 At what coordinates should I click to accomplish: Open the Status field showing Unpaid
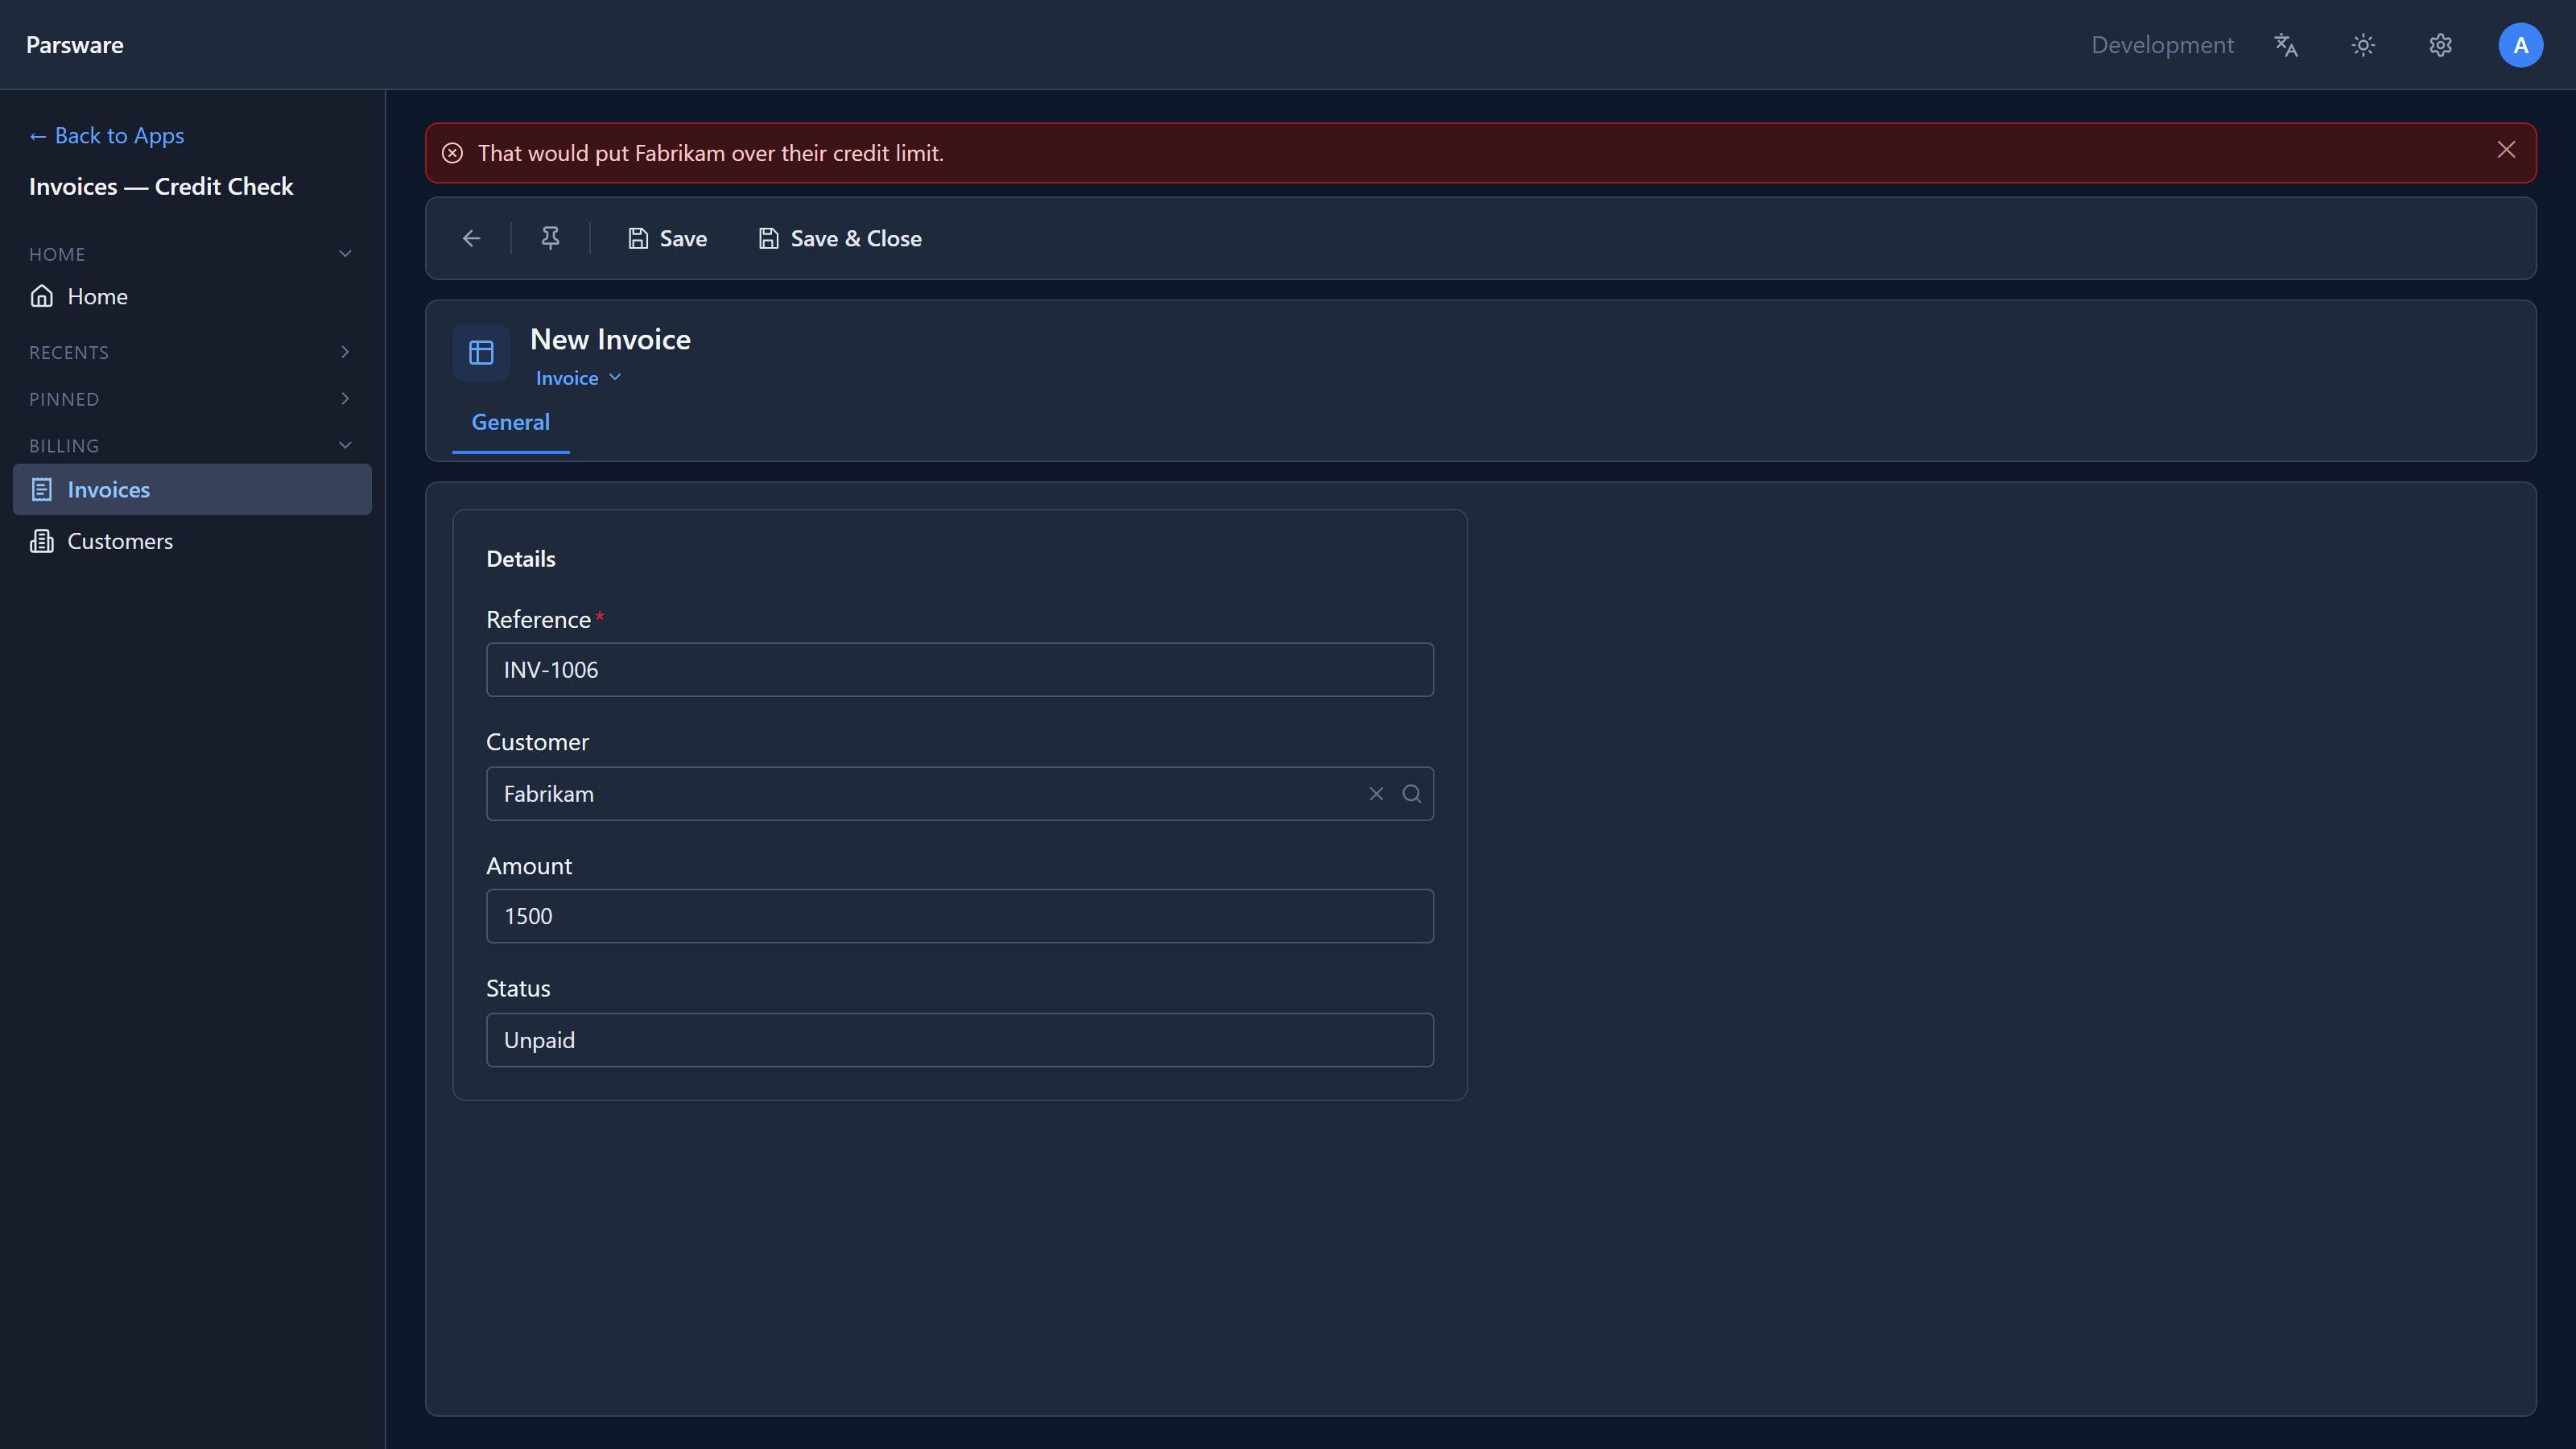coord(959,1040)
